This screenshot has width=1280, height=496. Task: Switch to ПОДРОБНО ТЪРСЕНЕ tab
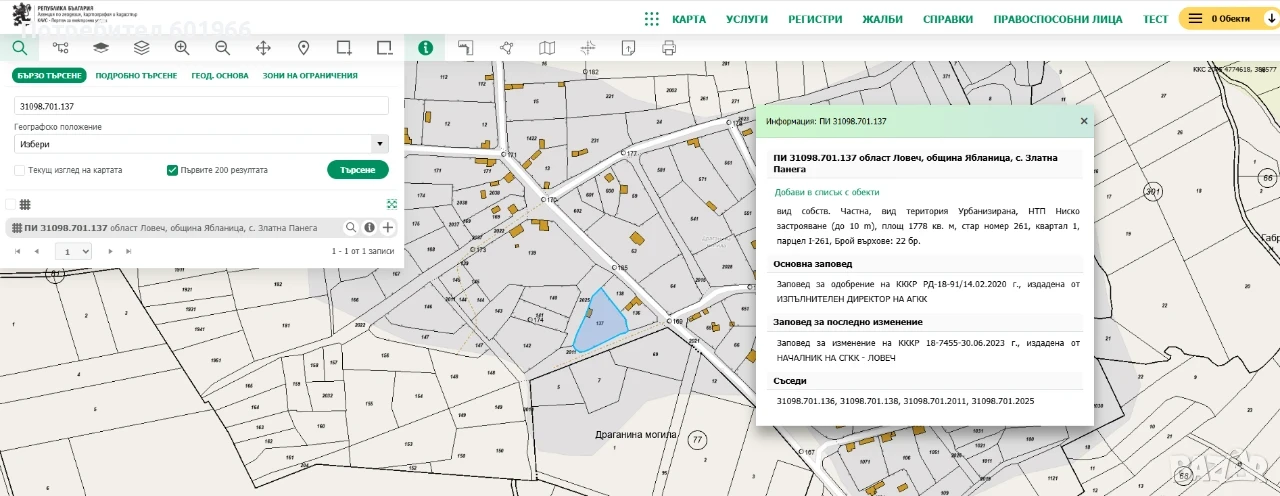click(137, 75)
